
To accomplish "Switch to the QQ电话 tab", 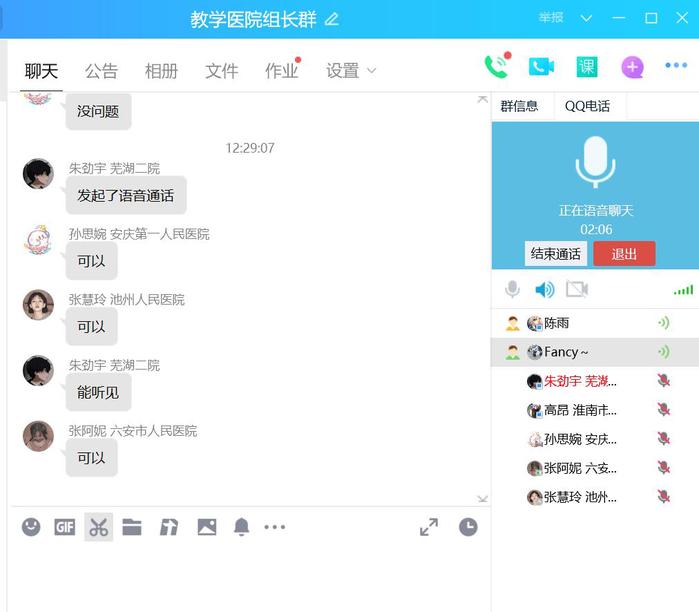I will click(587, 106).
